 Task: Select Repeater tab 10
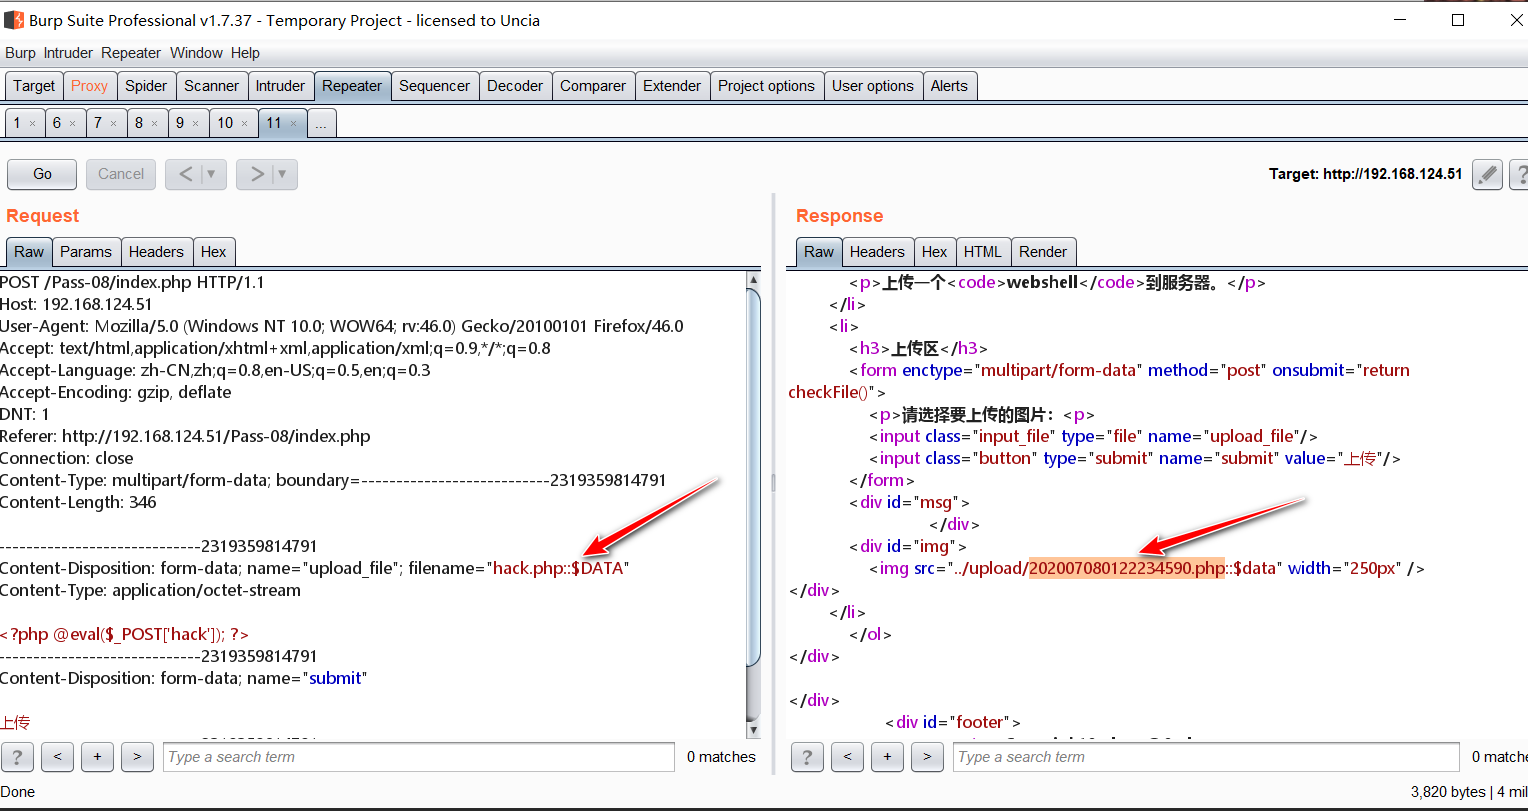click(x=225, y=123)
